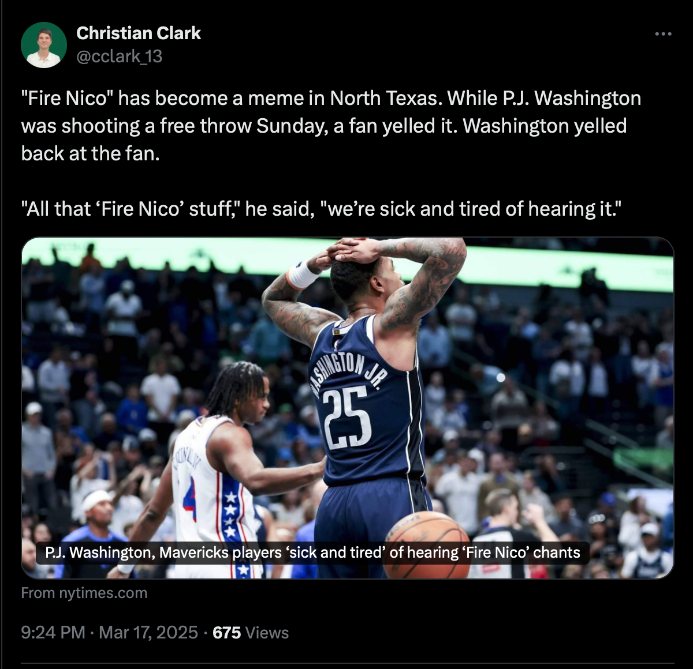Visit the @cclark_13 handle
This screenshot has height=669, width=693.
119,57
